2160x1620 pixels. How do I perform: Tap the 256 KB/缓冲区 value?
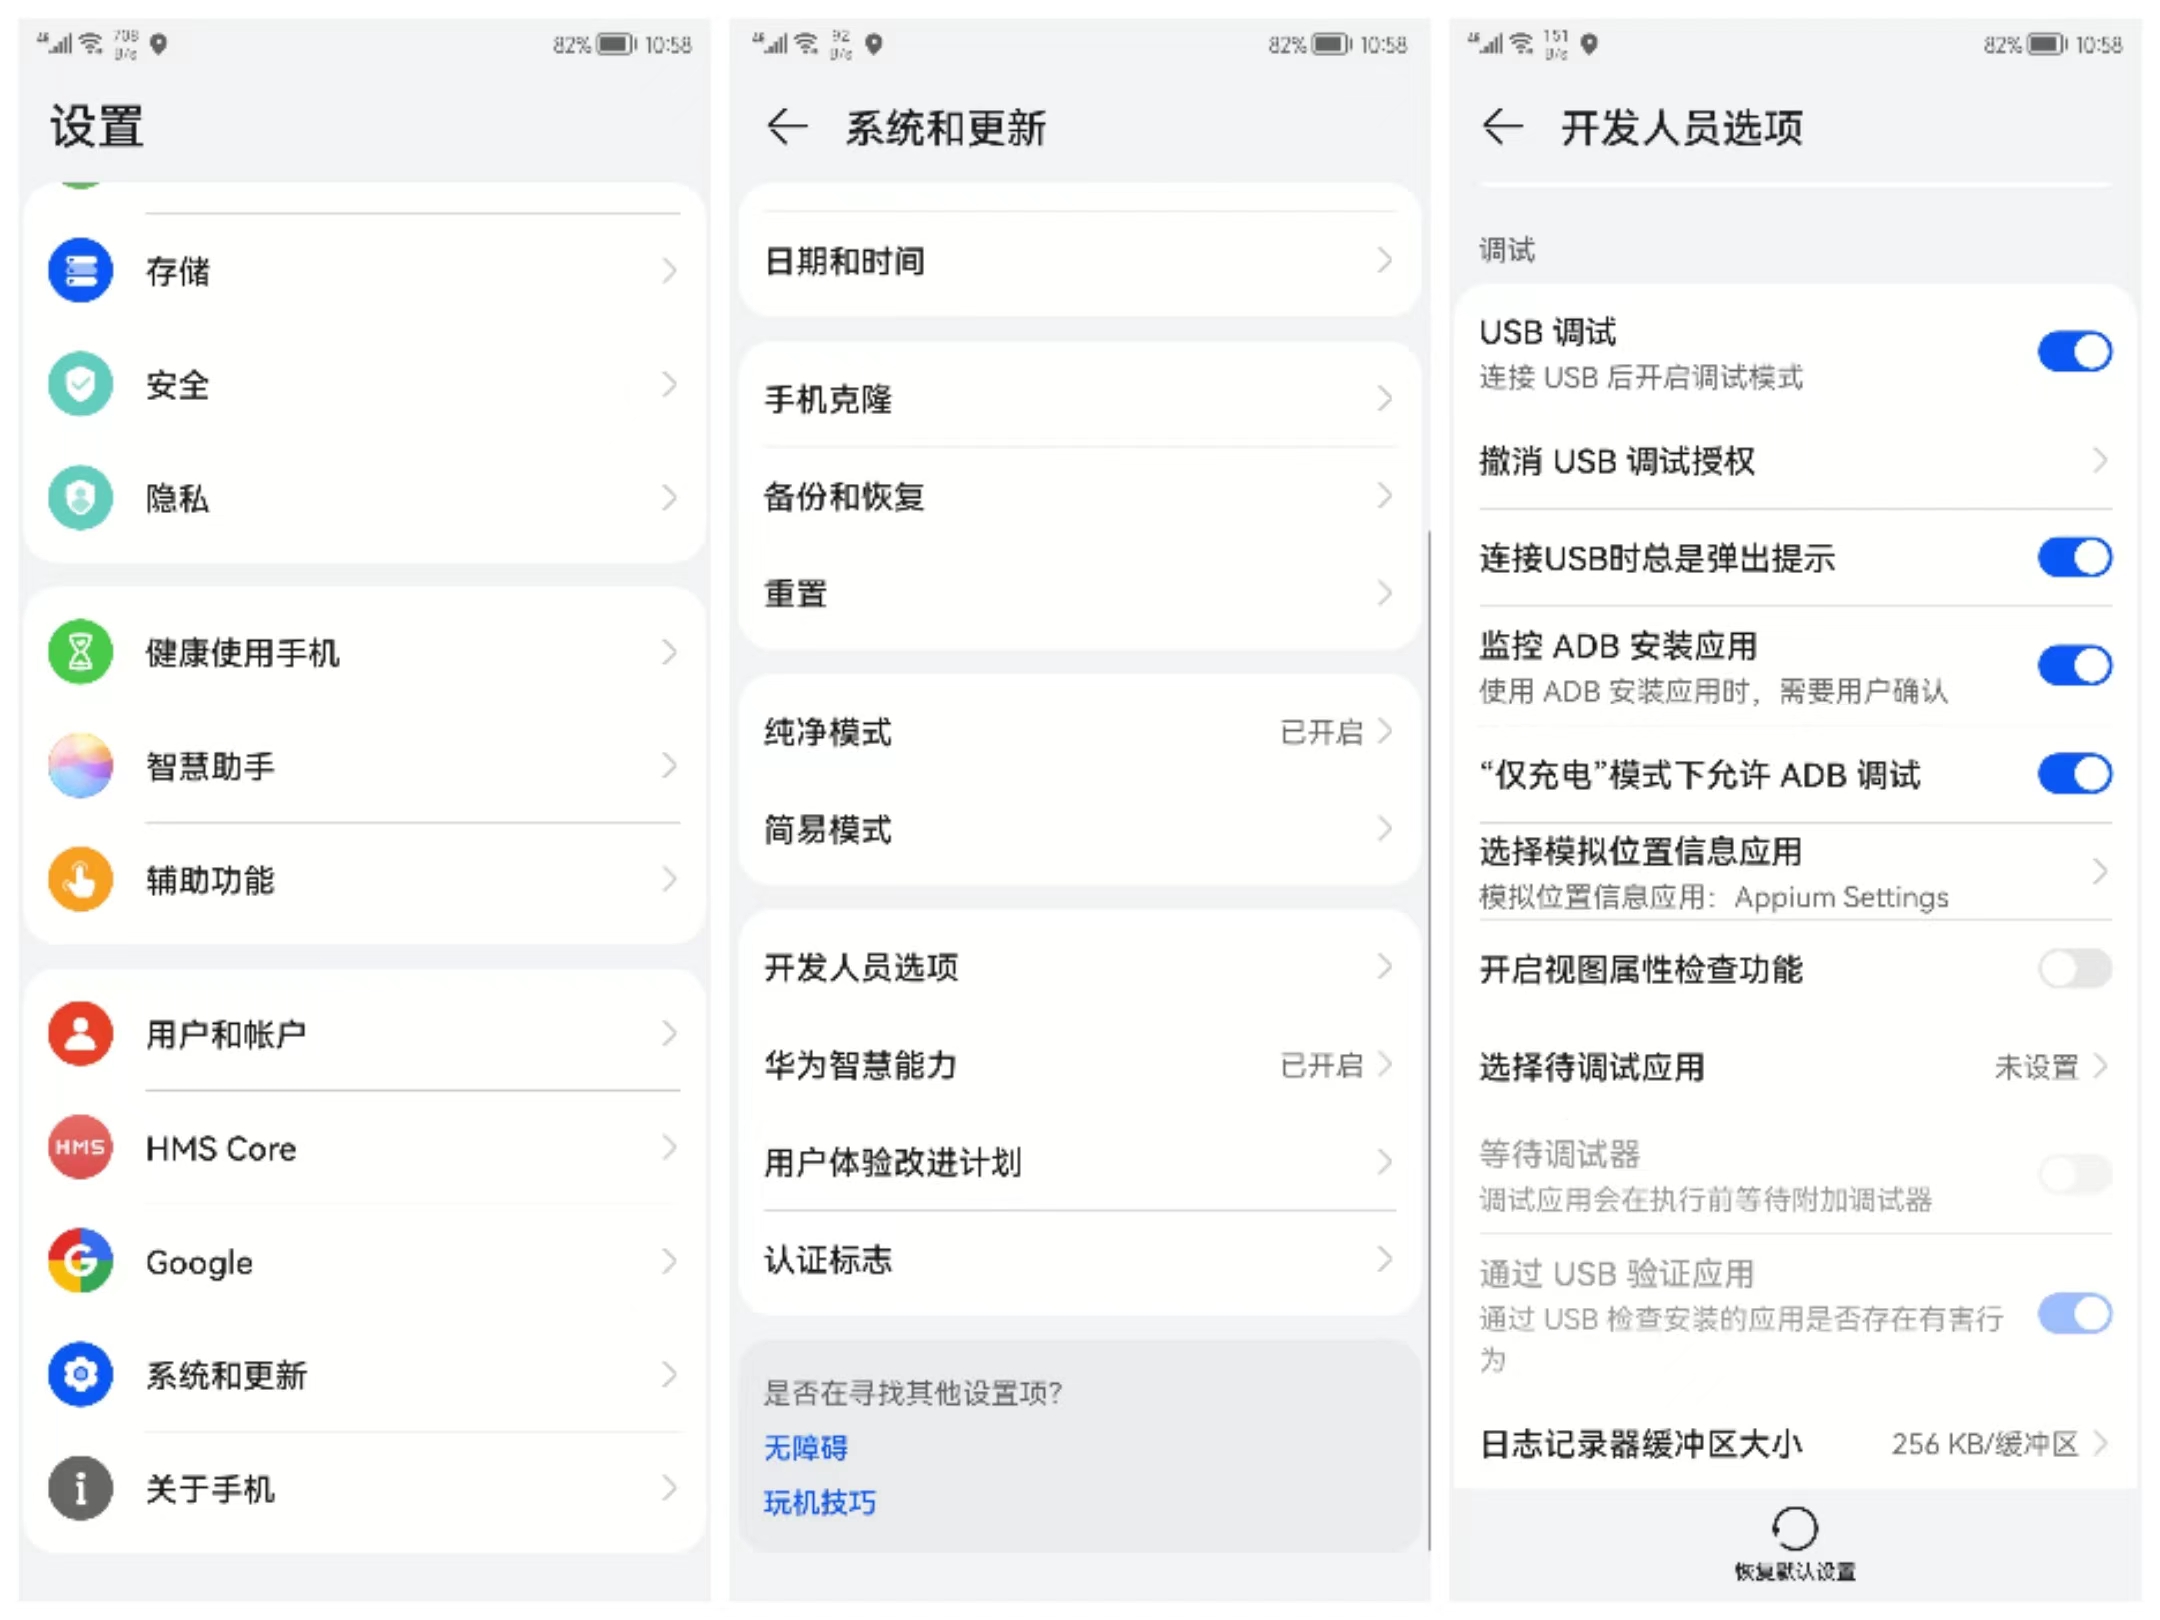[x=1985, y=1443]
